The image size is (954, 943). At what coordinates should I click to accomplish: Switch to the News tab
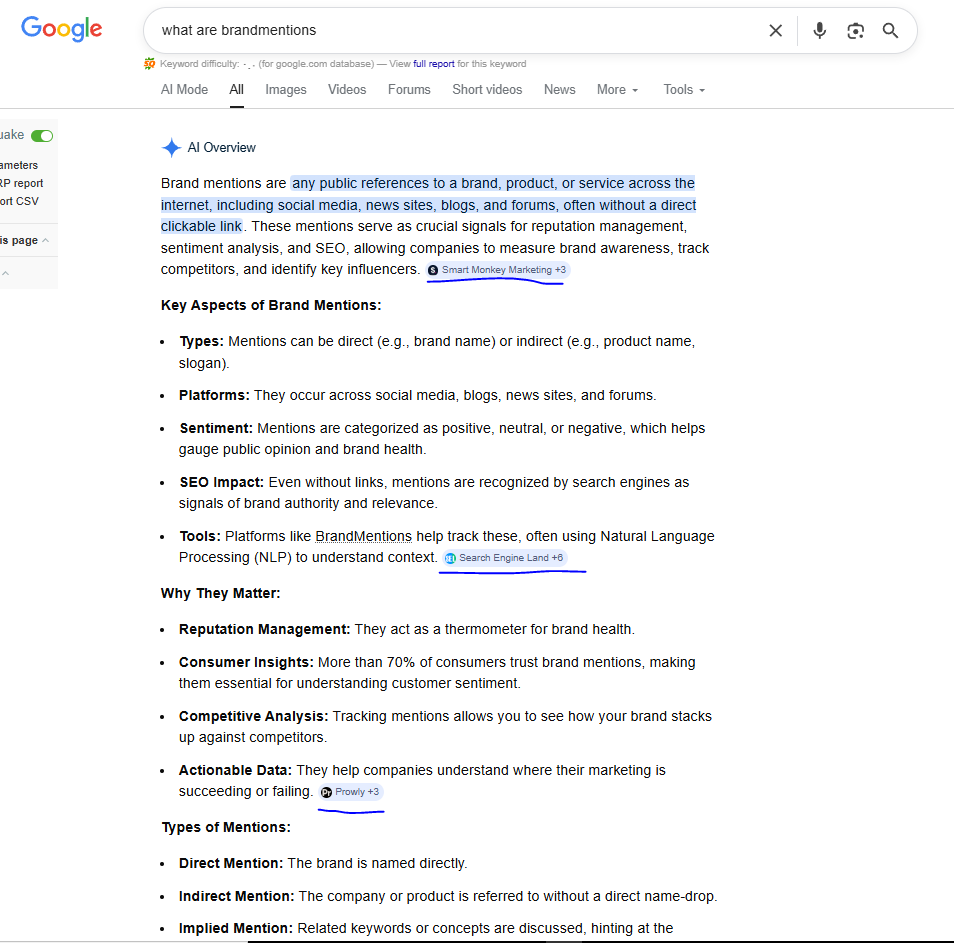click(559, 89)
